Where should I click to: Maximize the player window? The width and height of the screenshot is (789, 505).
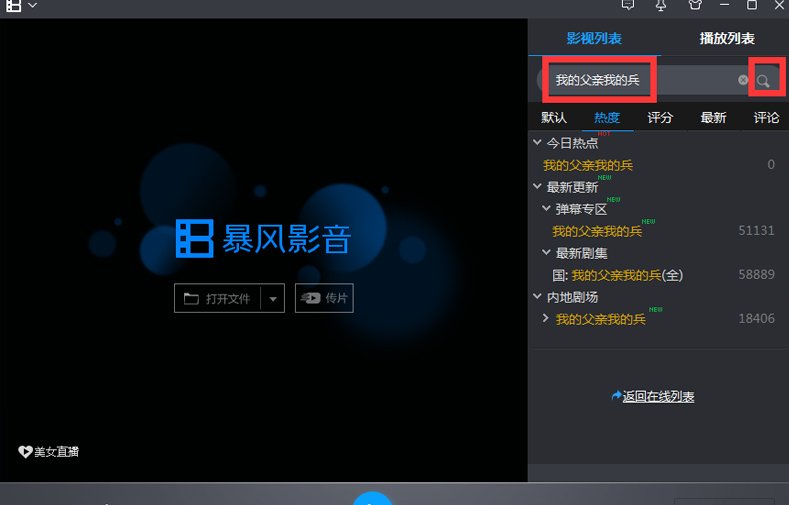[752, 5]
